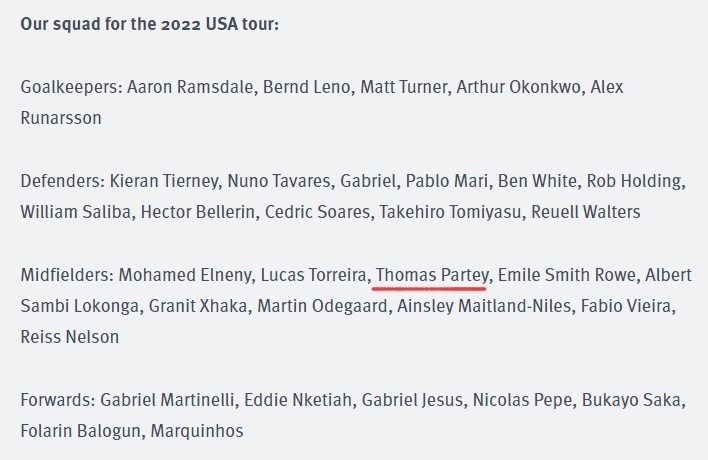Click the name Fabio Vieira
708x460 pixels.
pyautogui.click(x=626, y=306)
